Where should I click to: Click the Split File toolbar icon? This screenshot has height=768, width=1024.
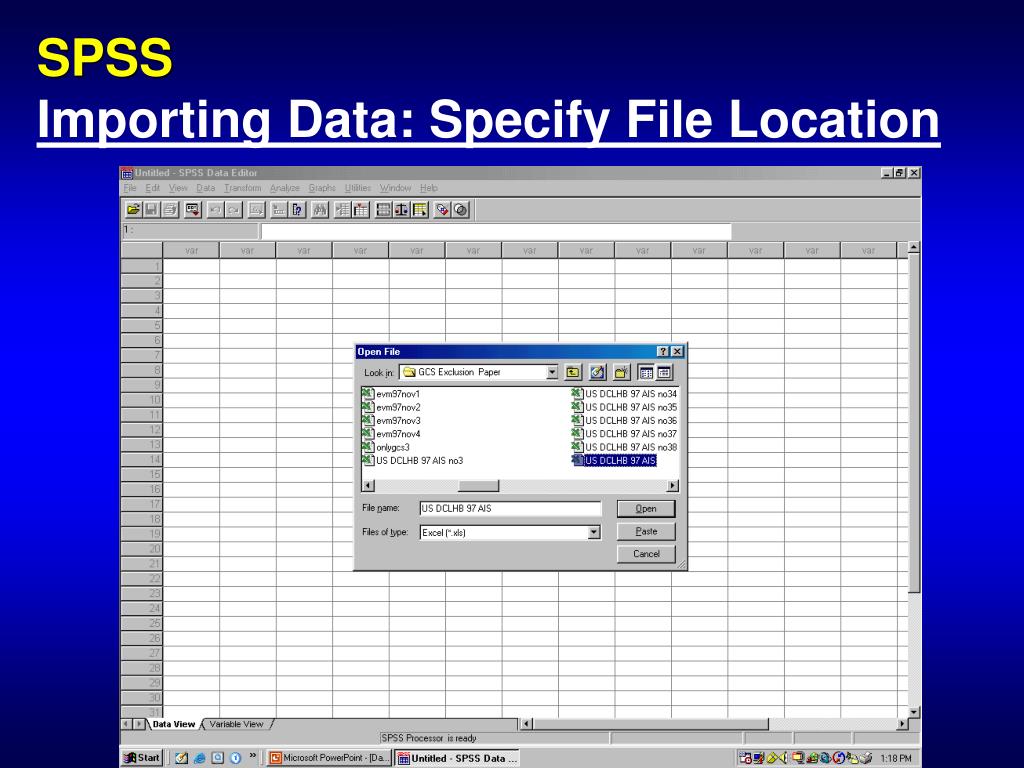pyautogui.click(x=383, y=210)
